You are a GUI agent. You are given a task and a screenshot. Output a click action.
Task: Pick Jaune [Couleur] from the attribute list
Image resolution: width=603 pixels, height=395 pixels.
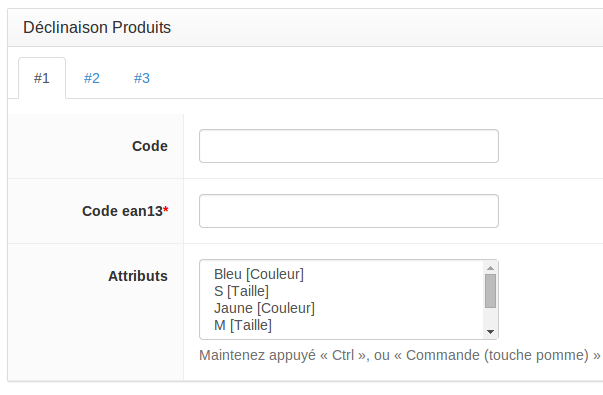(x=264, y=308)
